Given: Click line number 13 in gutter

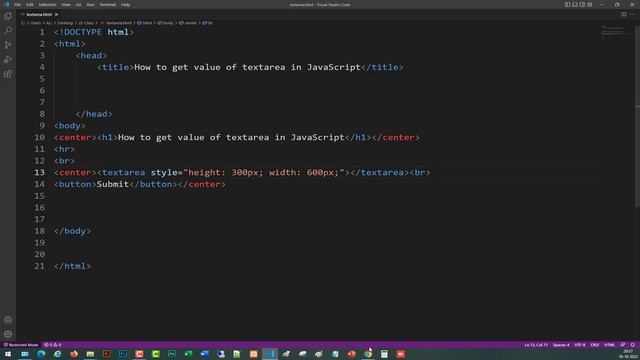Looking at the screenshot, I should [39, 172].
